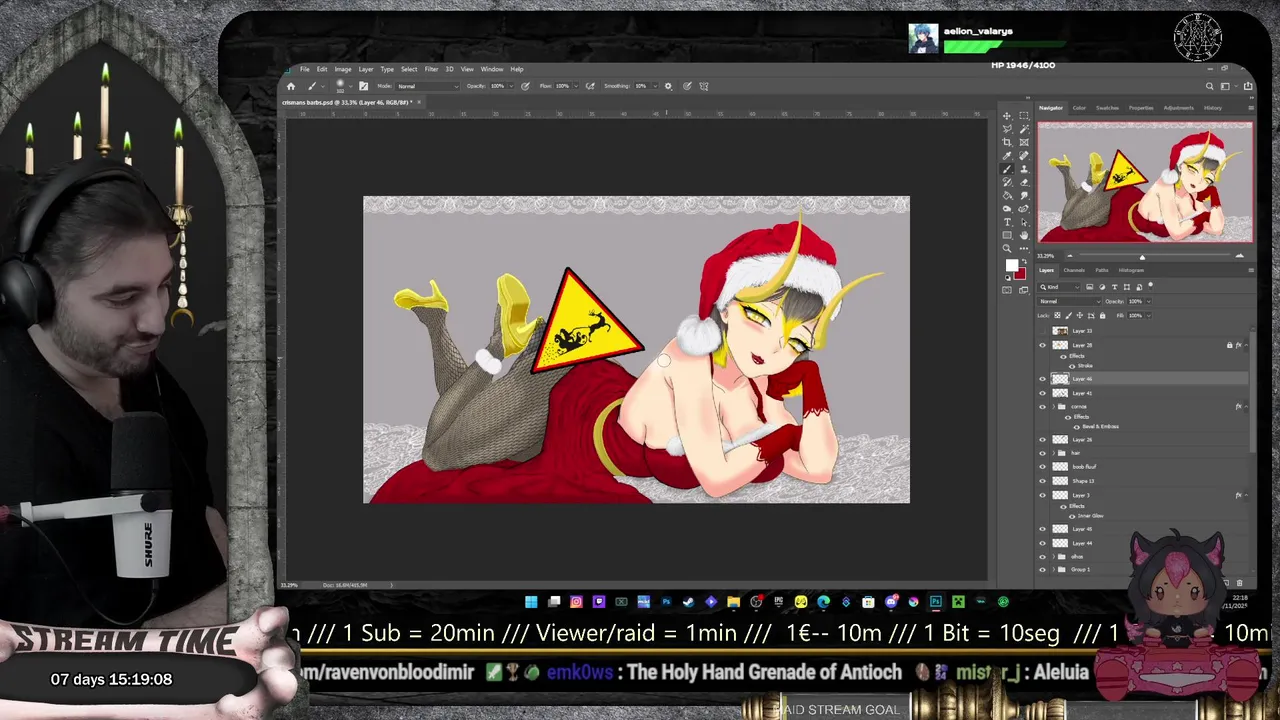Switch to the History tab

(1213, 108)
